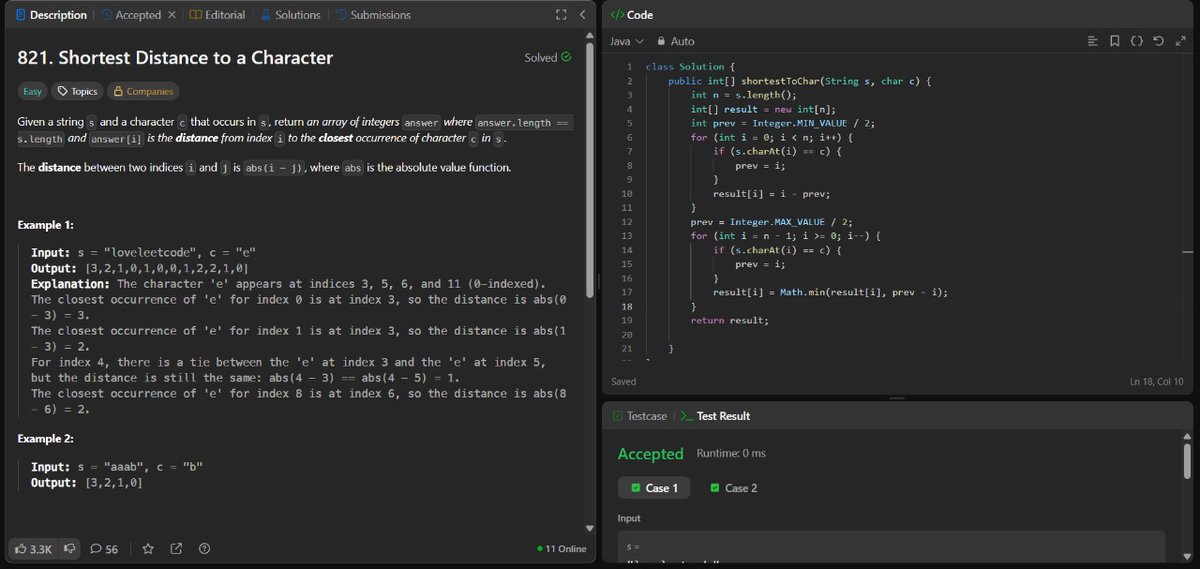Switch to the Solutions tab
This screenshot has height=569, width=1200.
coord(290,15)
